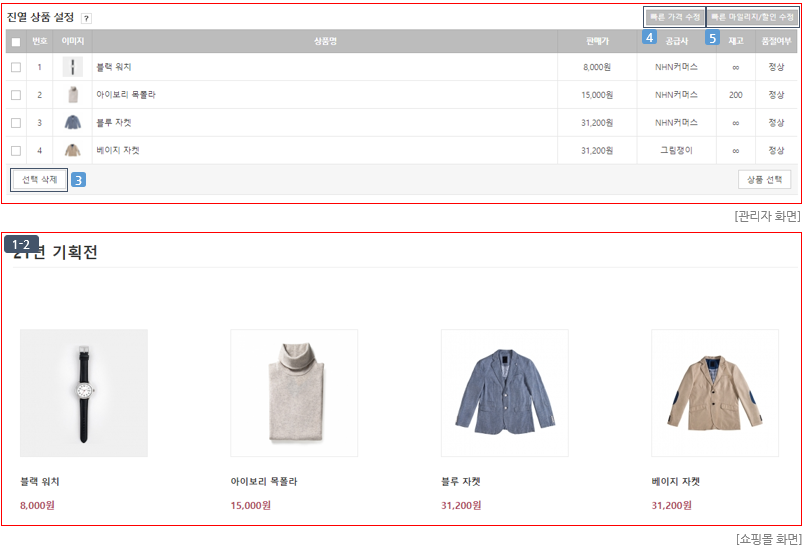This screenshot has height=553, width=807.
Task: Click the 베이지 자켓 small thumbnail in the table
Action: 73,150
